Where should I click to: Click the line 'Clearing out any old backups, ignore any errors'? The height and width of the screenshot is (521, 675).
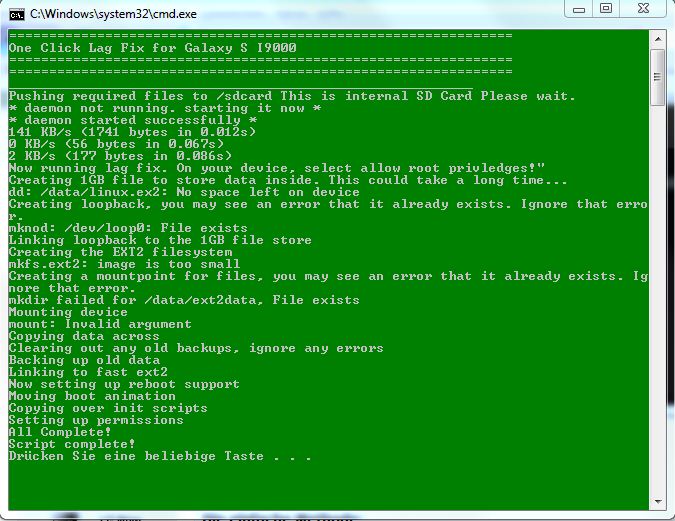point(196,348)
